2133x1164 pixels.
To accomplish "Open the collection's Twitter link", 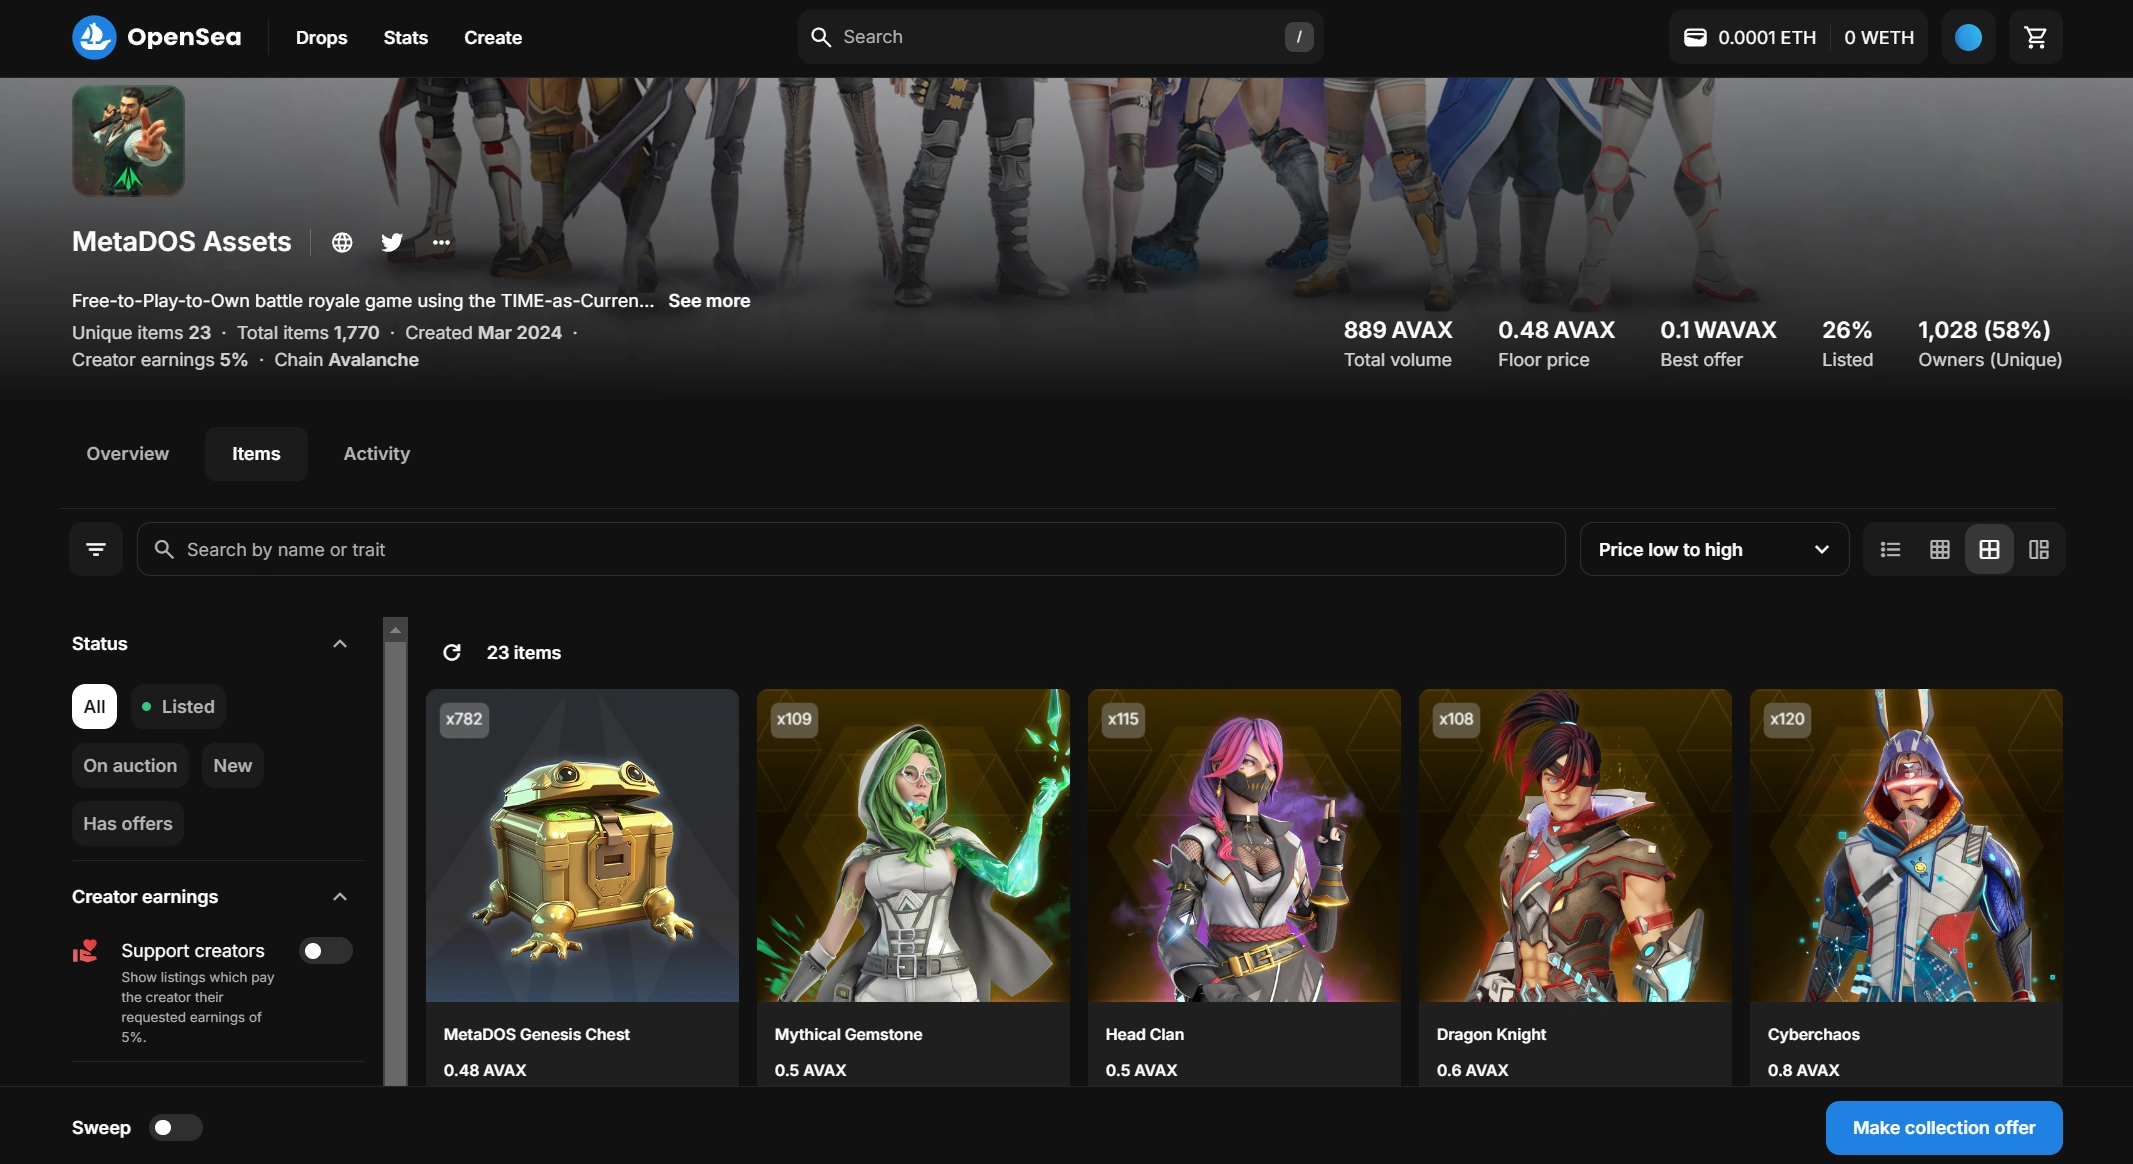I will 392,242.
